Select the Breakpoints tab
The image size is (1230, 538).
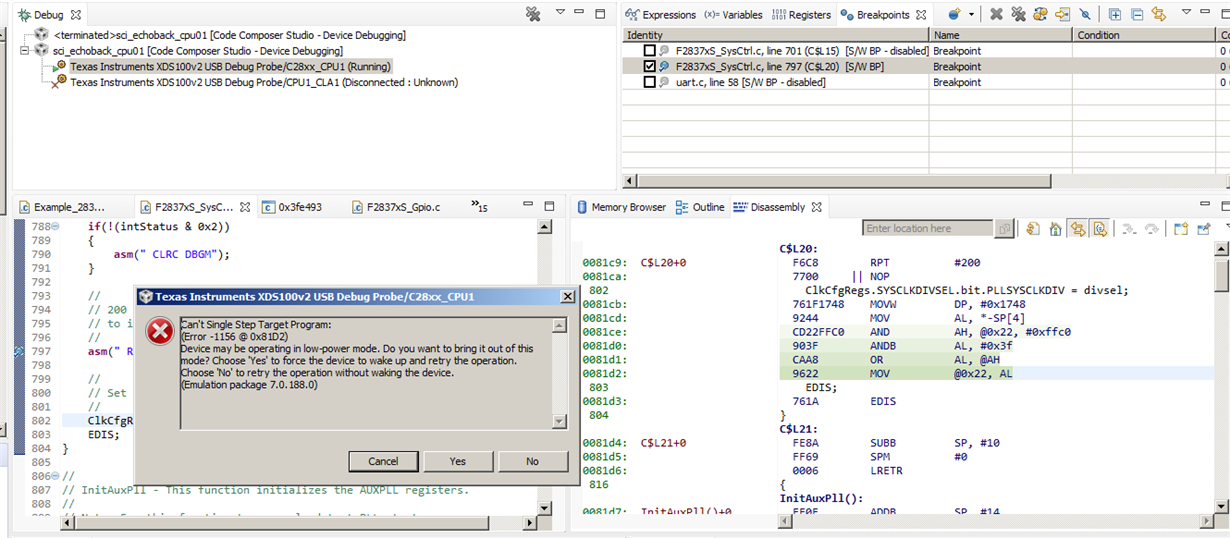tap(882, 15)
